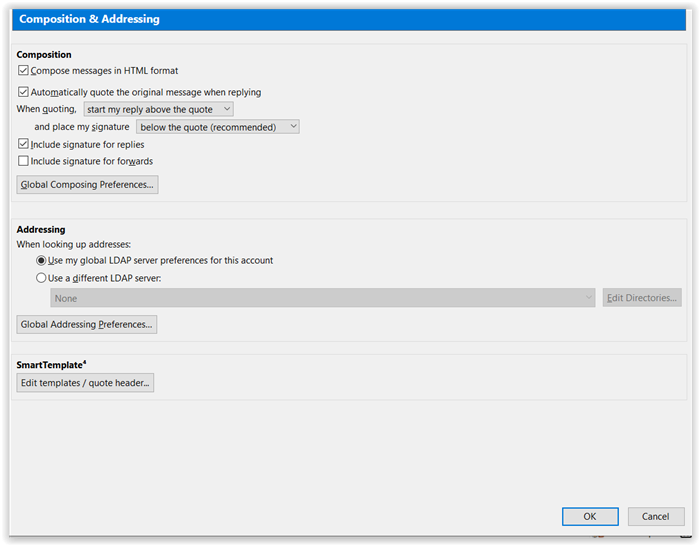Expand the signature placement dropdown
This screenshot has height=546, width=700.
click(218, 127)
